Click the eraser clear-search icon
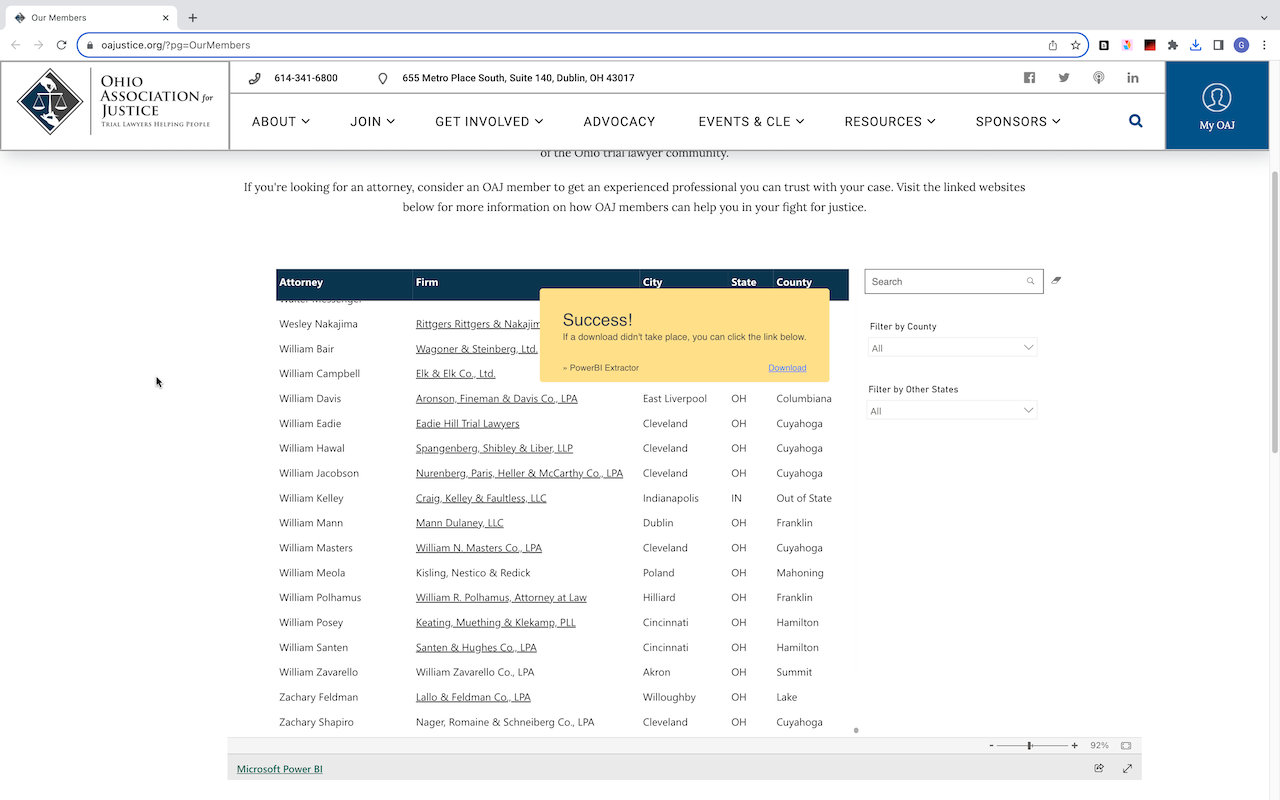The height and width of the screenshot is (800, 1280). pyautogui.click(x=1056, y=281)
